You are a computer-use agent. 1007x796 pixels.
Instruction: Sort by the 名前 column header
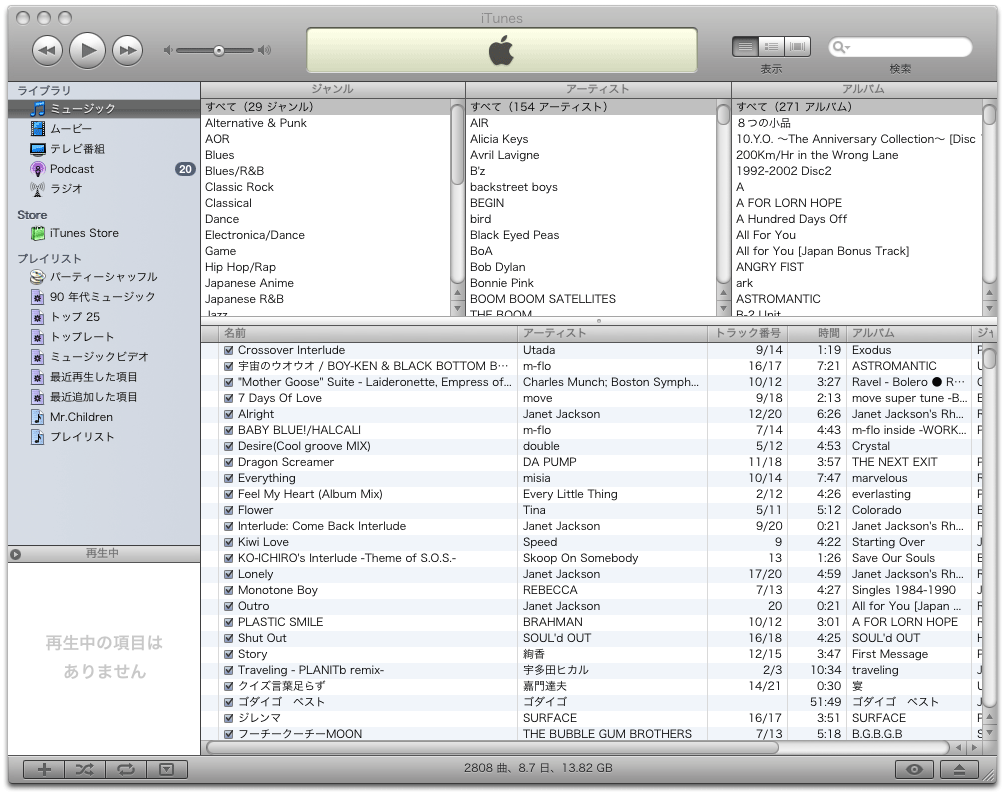[369, 333]
